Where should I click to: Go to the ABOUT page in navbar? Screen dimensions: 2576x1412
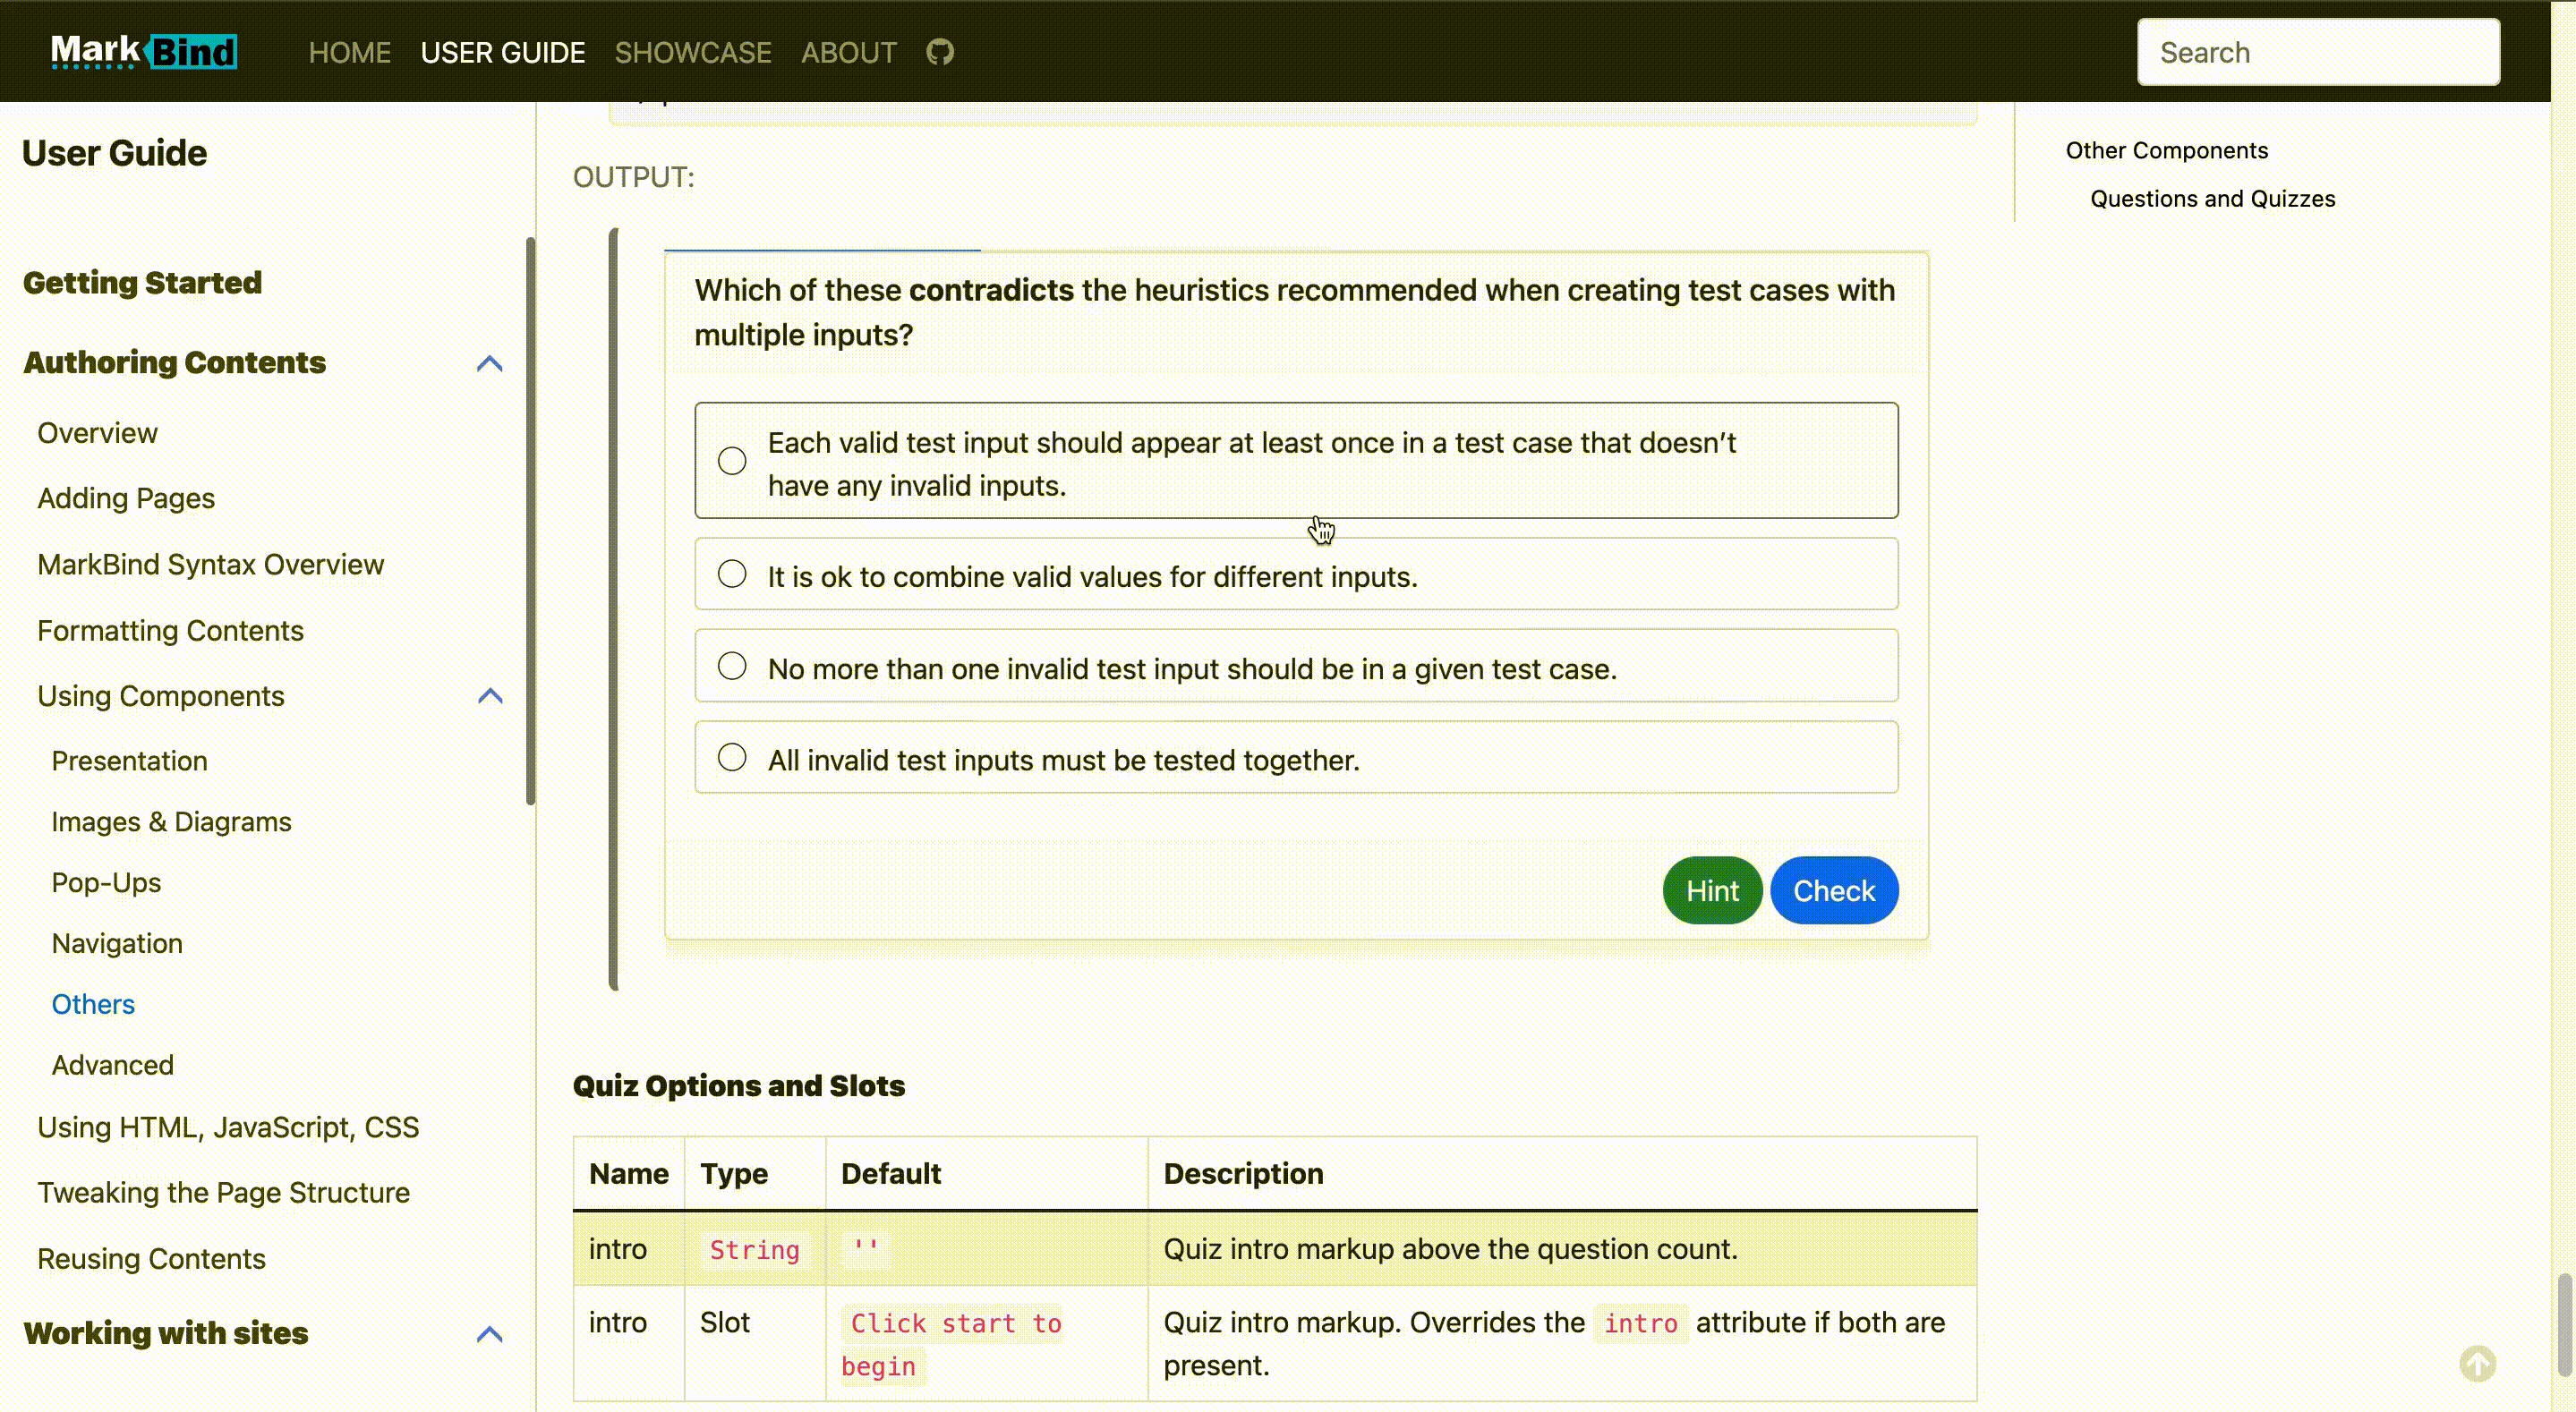point(848,52)
